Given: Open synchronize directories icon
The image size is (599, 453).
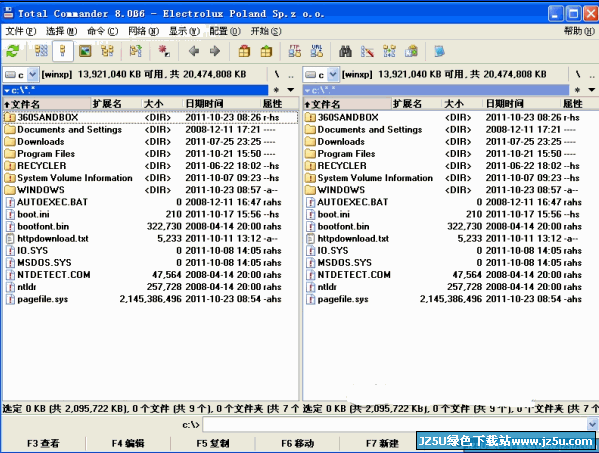Looking at the screenshot, I should [389, 51].
